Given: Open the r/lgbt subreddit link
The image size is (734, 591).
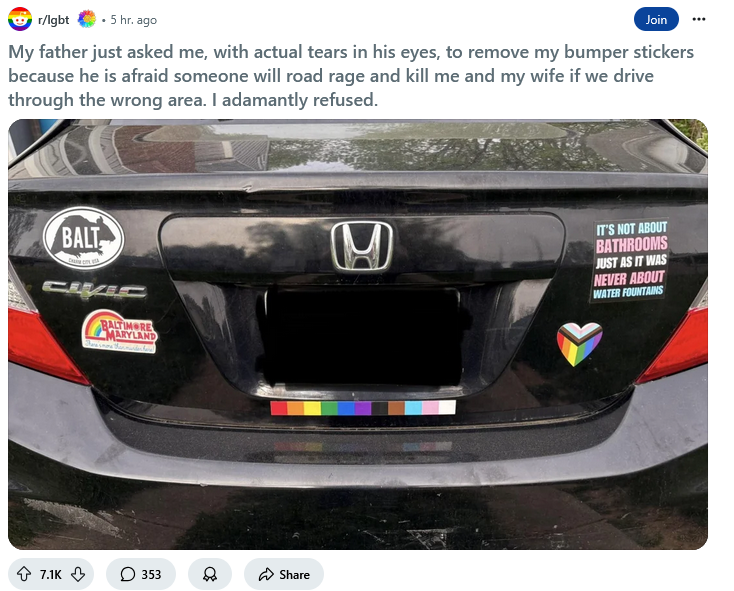Looking at the screenshot, I should pyautogui.click(x=53, y=20).
